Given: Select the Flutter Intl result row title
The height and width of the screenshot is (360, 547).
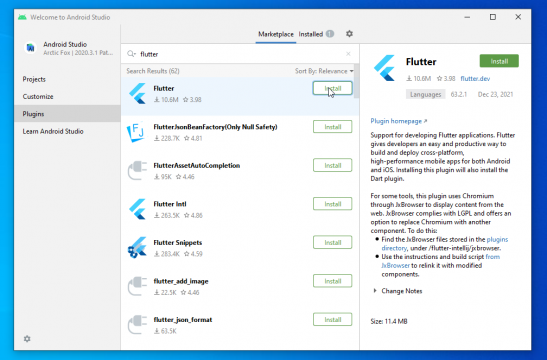Looking at the screenshot, I should click(170, 204).
